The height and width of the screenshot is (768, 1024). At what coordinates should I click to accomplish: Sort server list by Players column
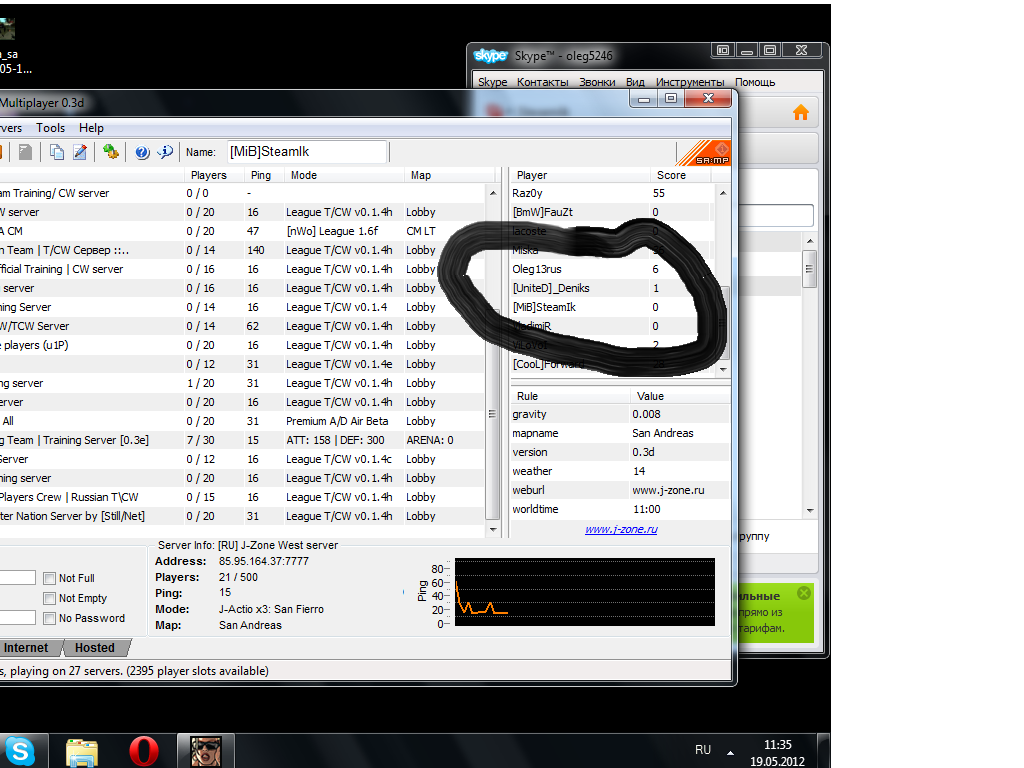pos(213,175)
